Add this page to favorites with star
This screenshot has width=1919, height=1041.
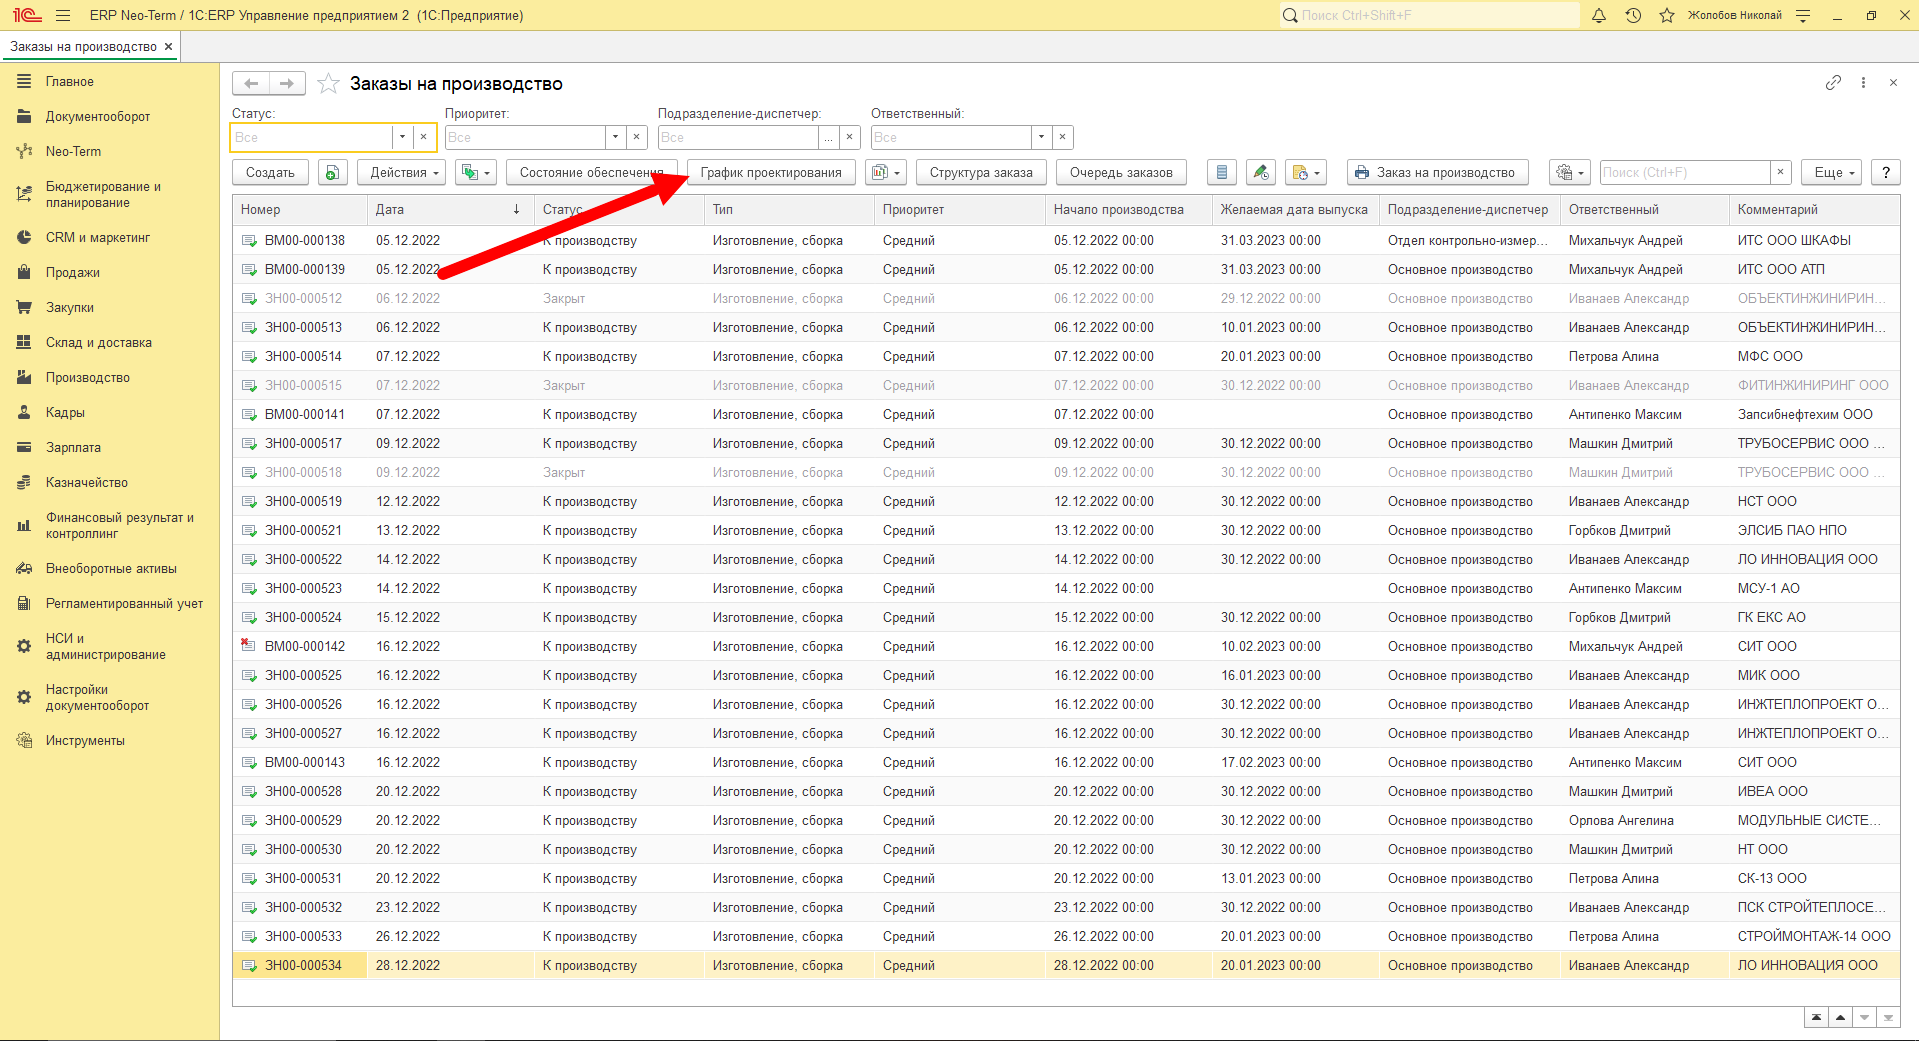(328, 84)
